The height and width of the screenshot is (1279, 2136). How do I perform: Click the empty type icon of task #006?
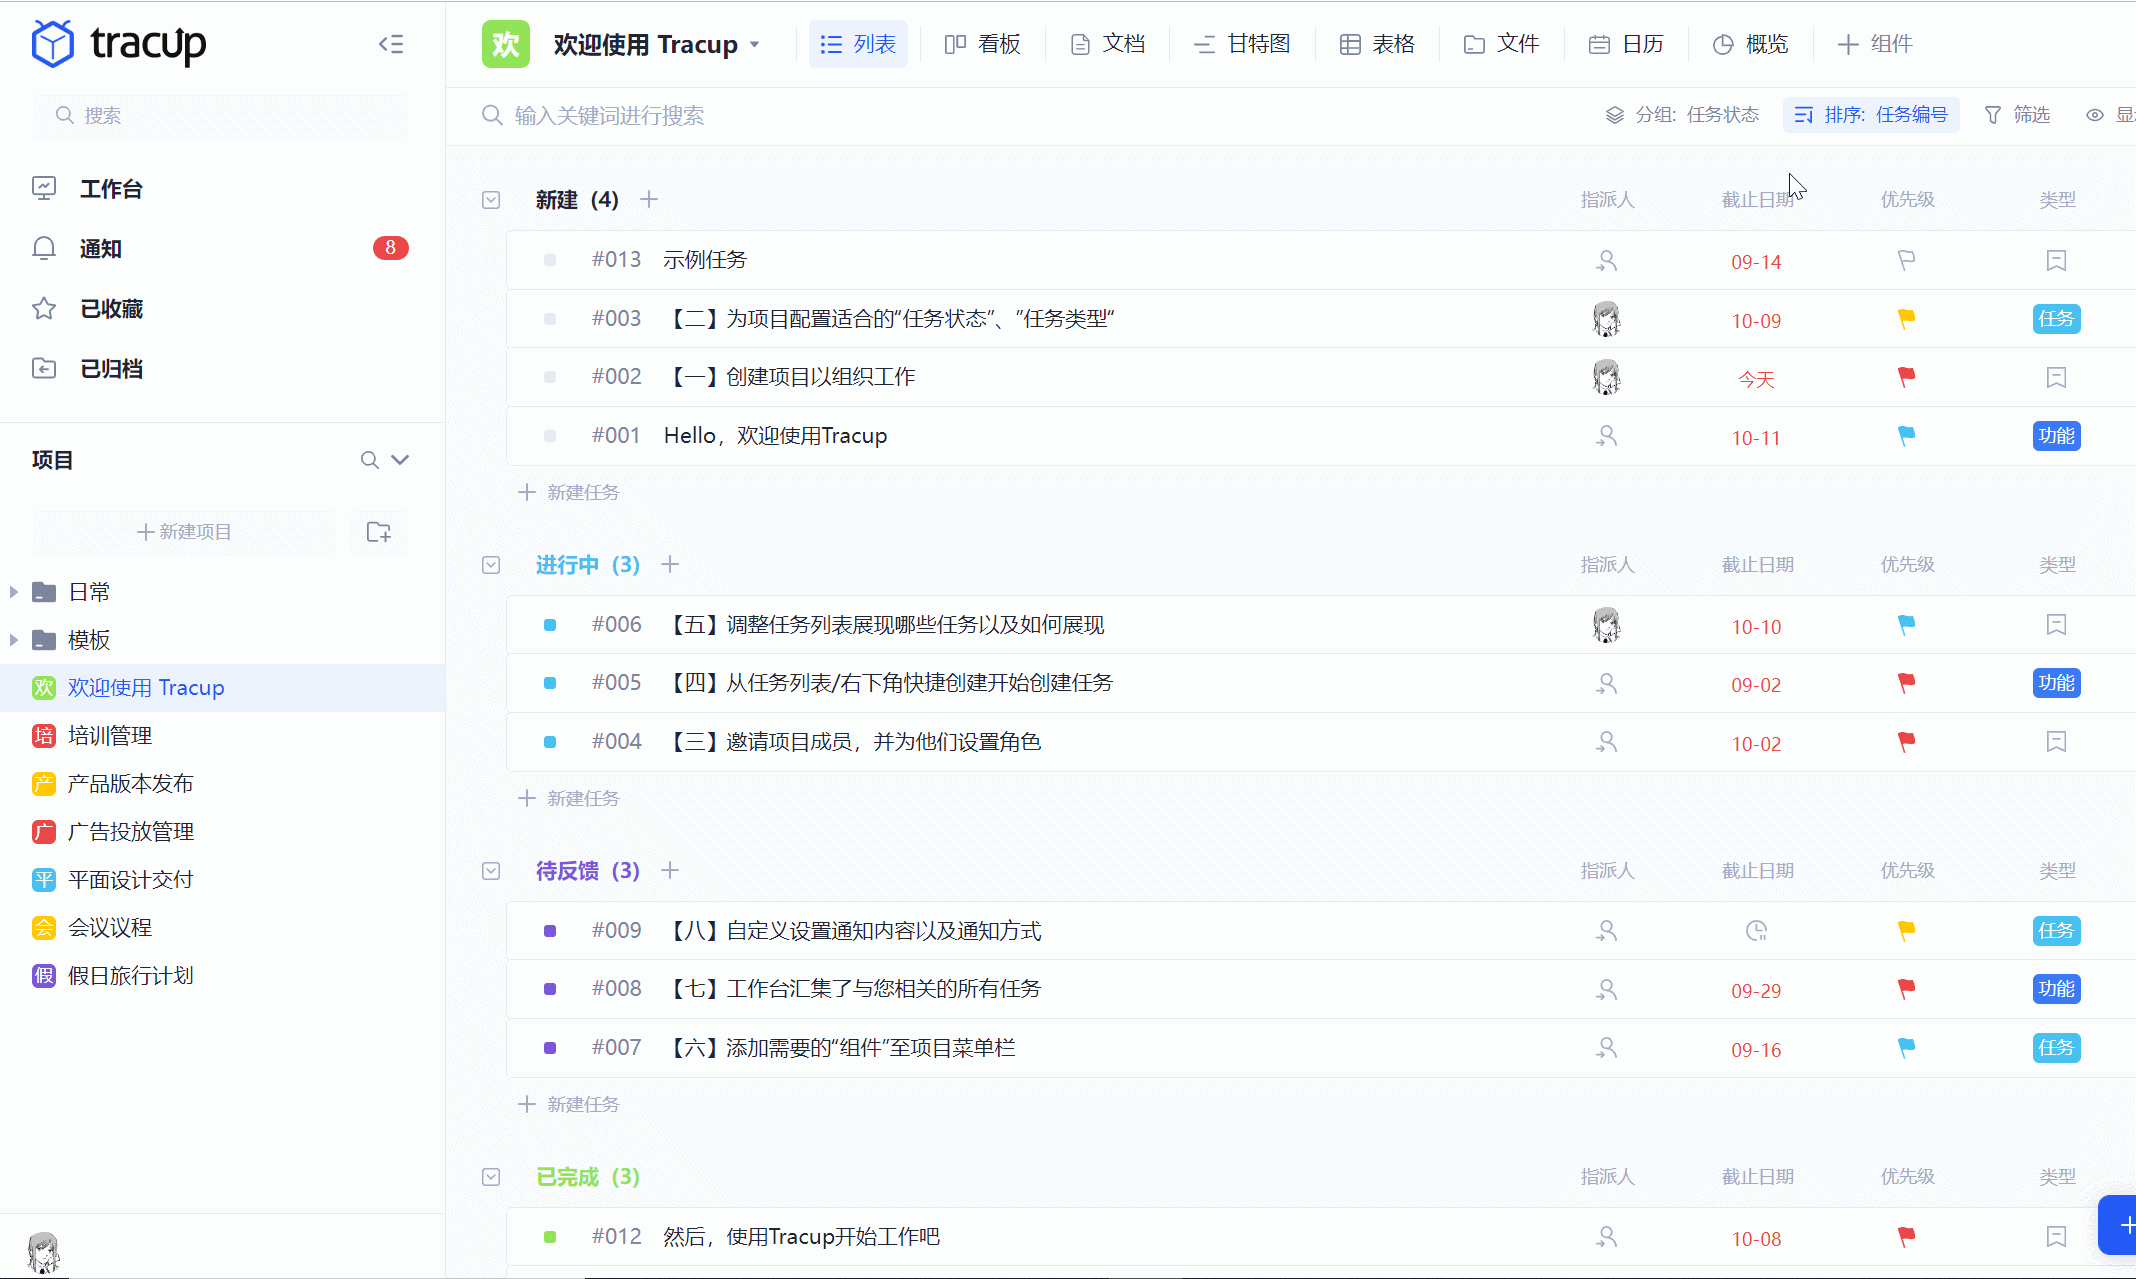(x=2056, y=625)
